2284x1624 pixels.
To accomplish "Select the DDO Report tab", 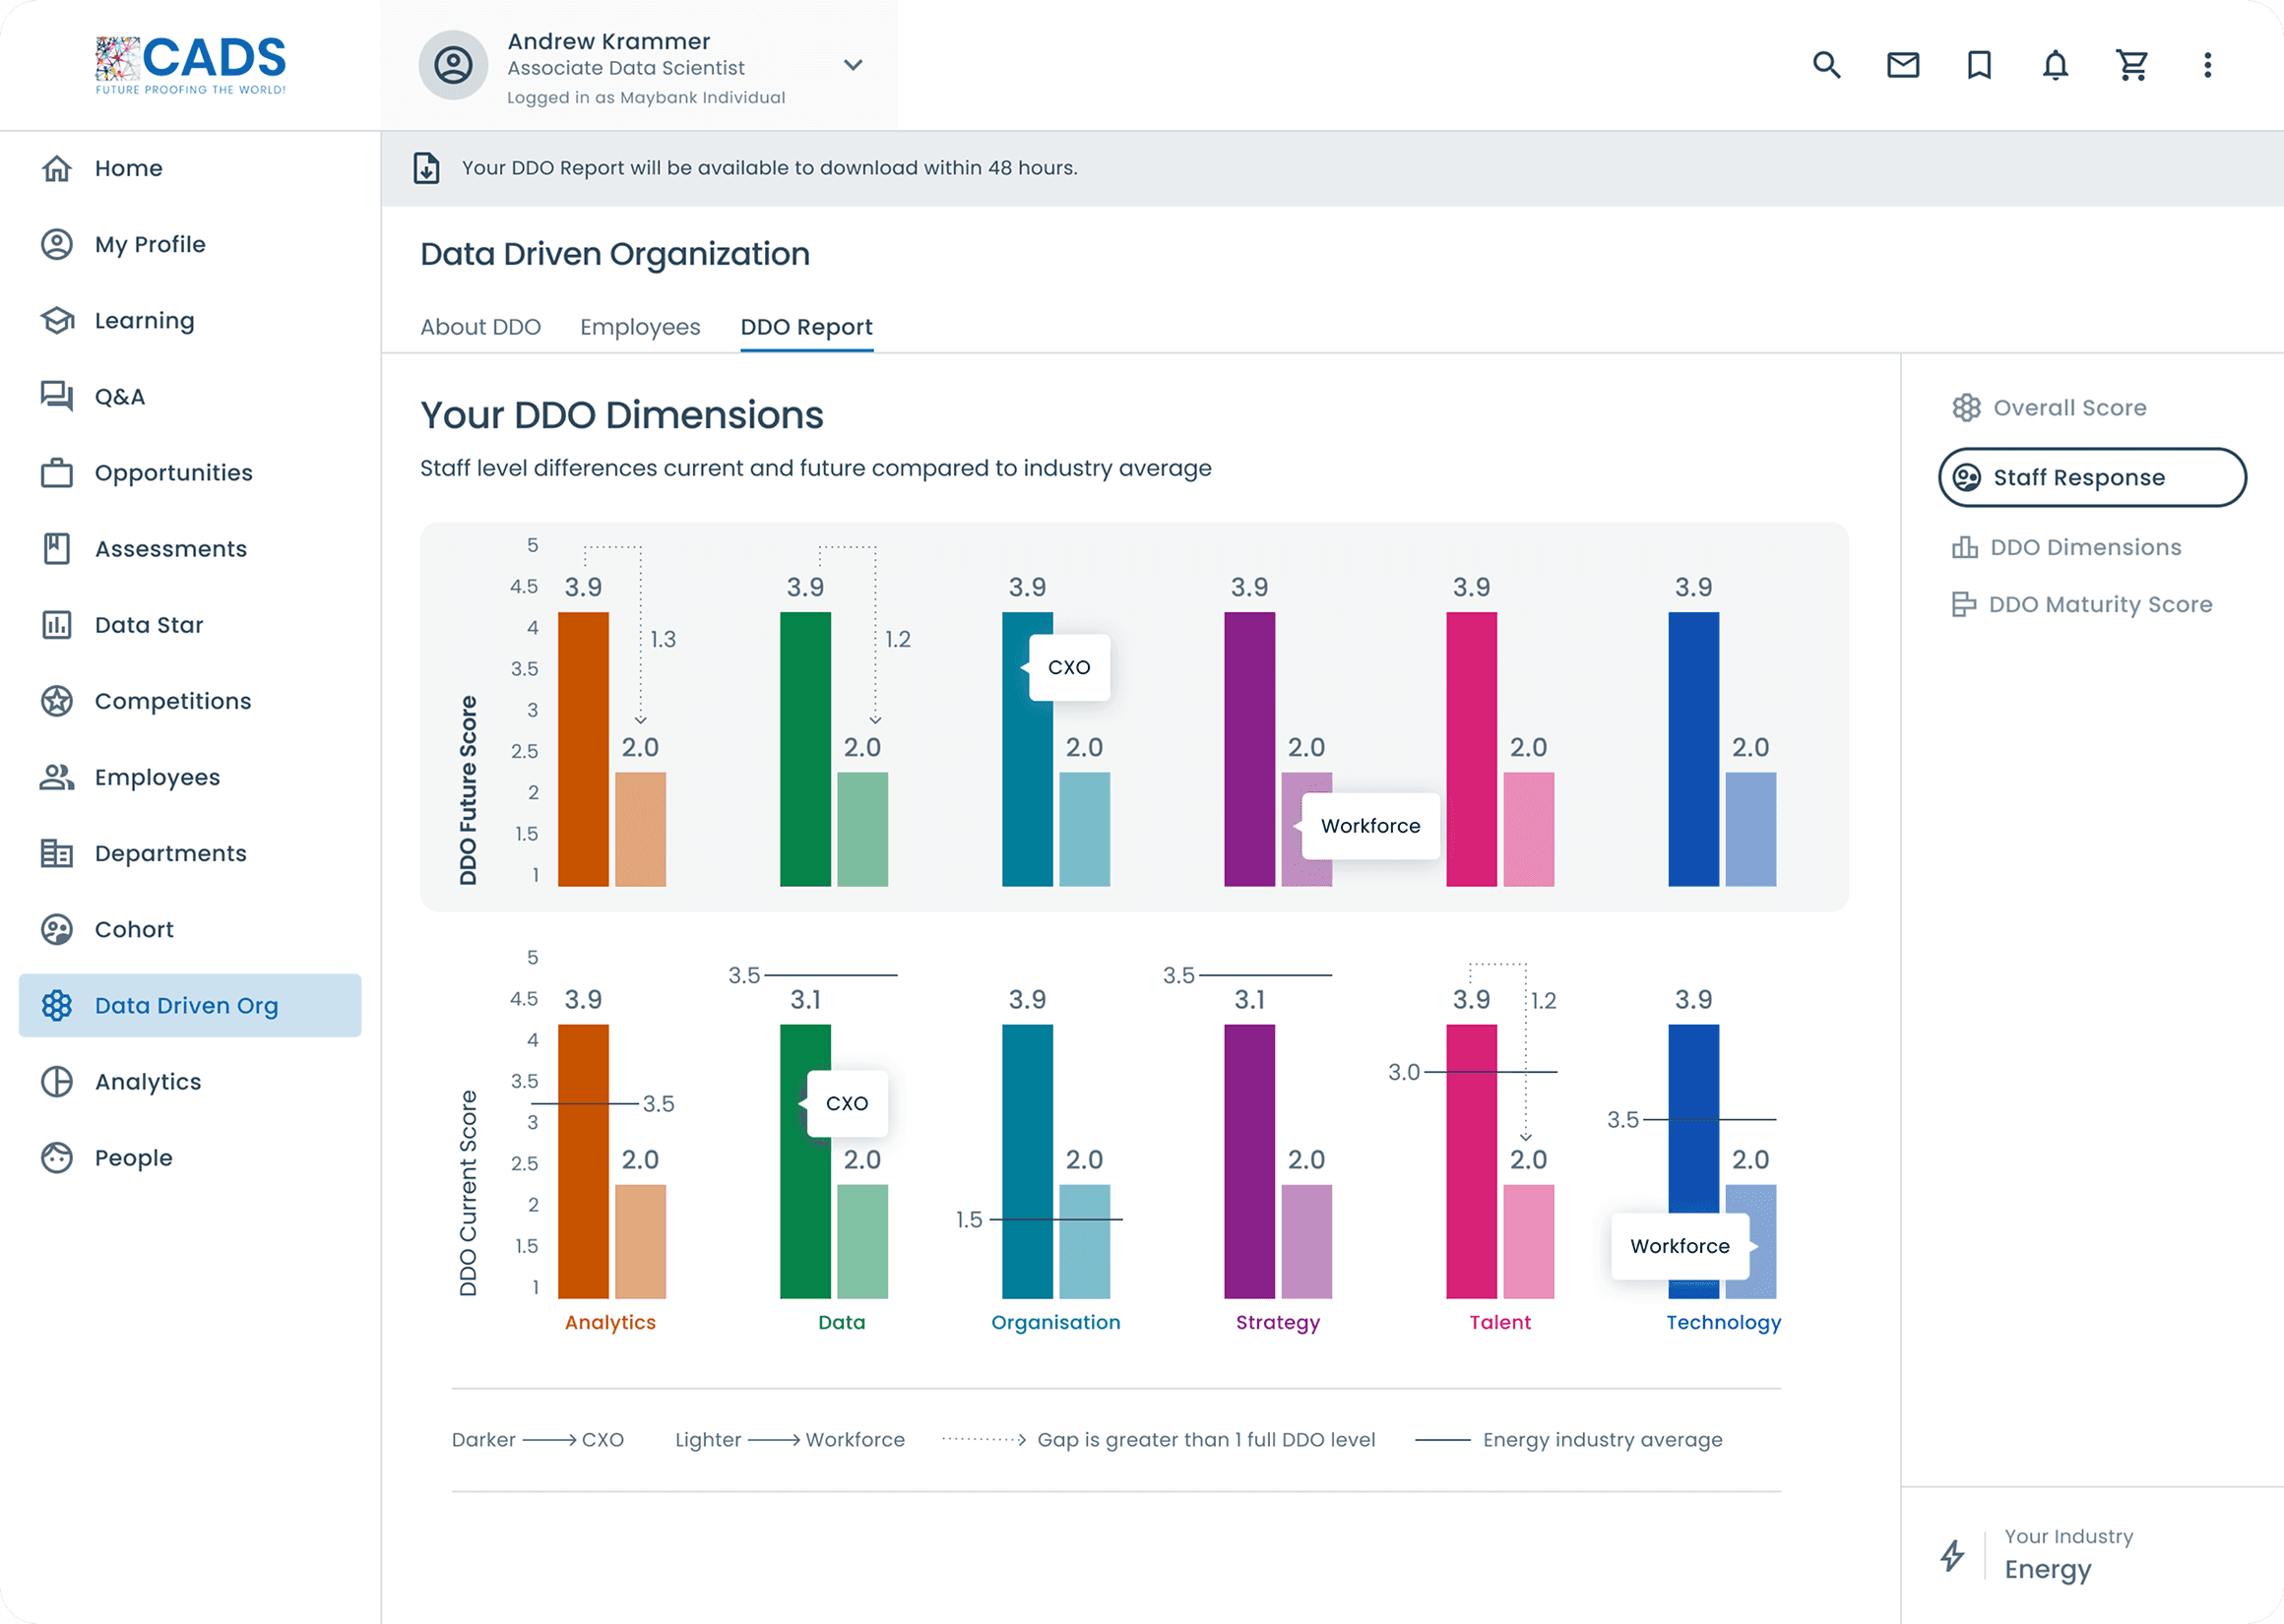I will 806,327.
